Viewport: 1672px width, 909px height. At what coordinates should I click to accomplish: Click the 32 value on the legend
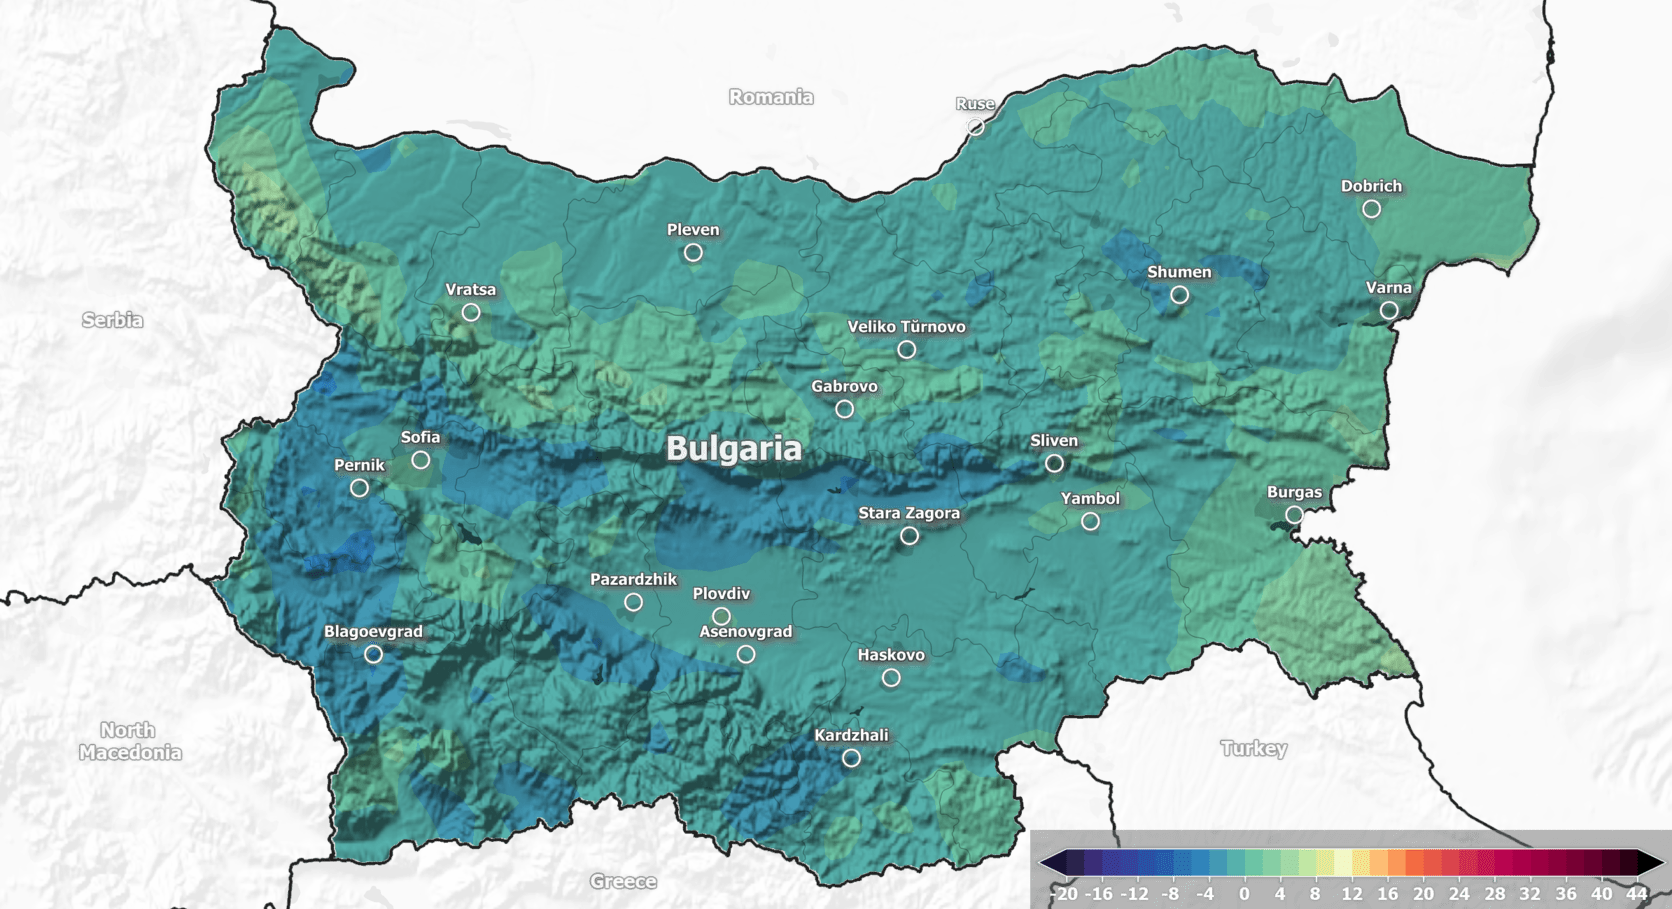(1530, 894)
